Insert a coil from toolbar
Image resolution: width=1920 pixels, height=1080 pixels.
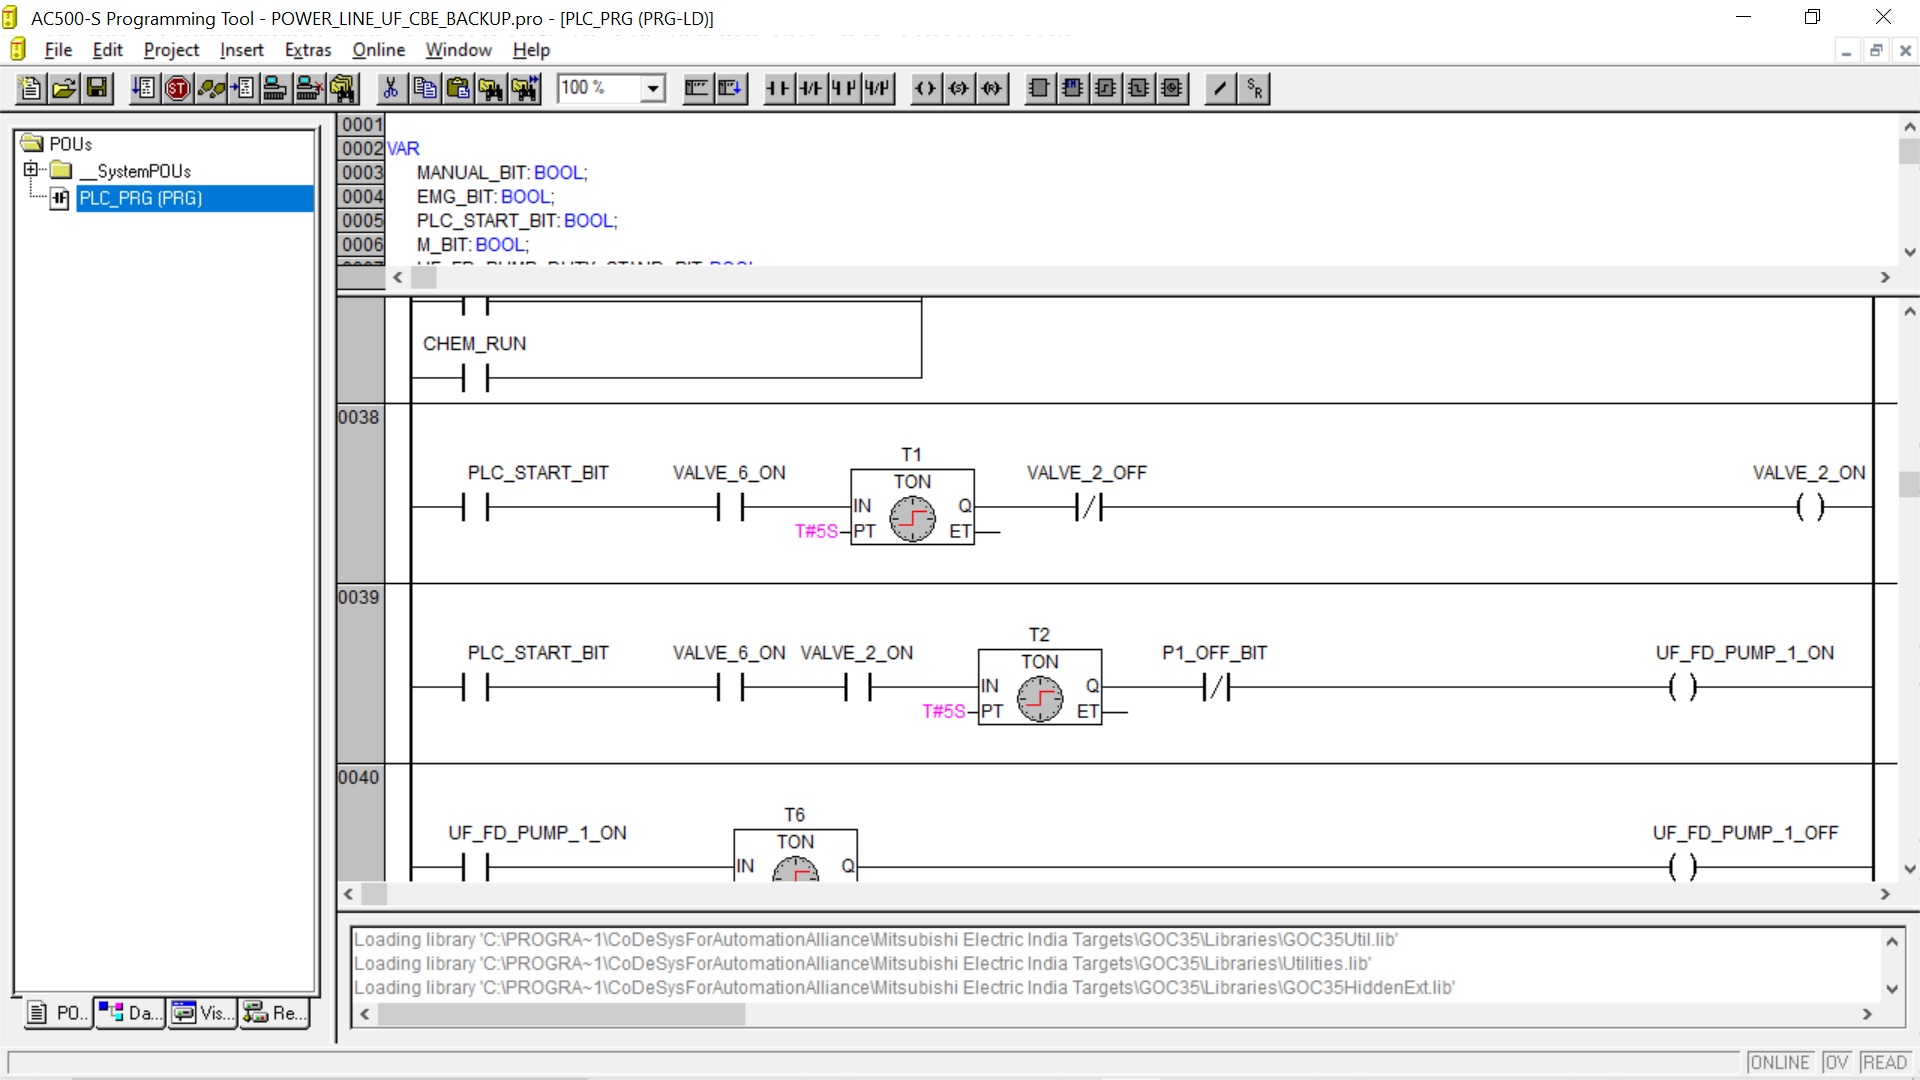tap(926, 89)
